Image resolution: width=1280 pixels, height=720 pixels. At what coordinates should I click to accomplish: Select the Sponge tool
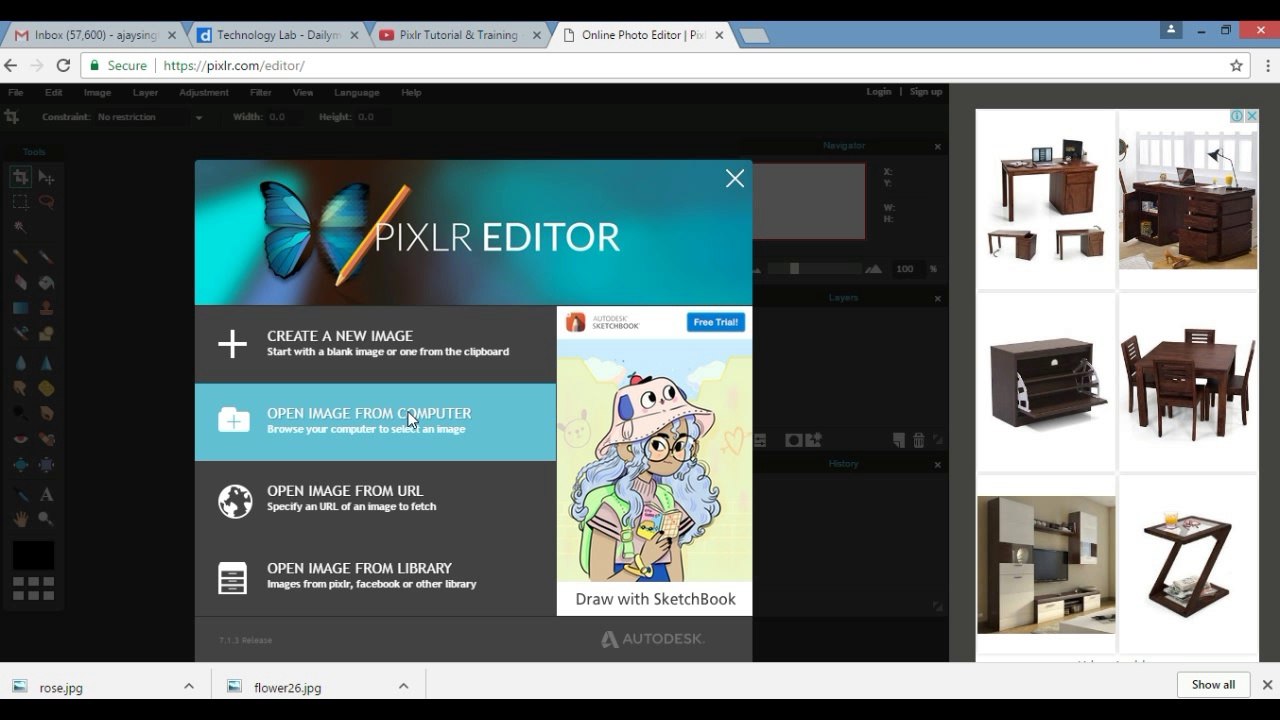[46, 388]
